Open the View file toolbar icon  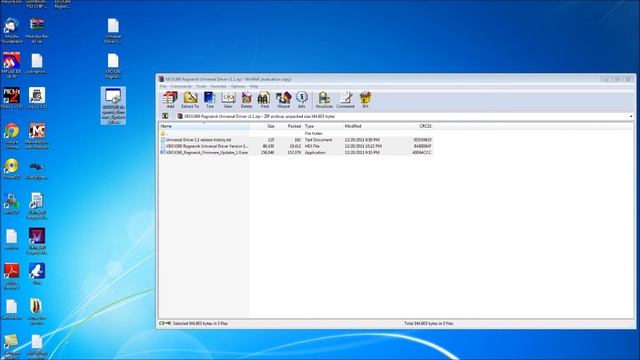pos(228,100)
